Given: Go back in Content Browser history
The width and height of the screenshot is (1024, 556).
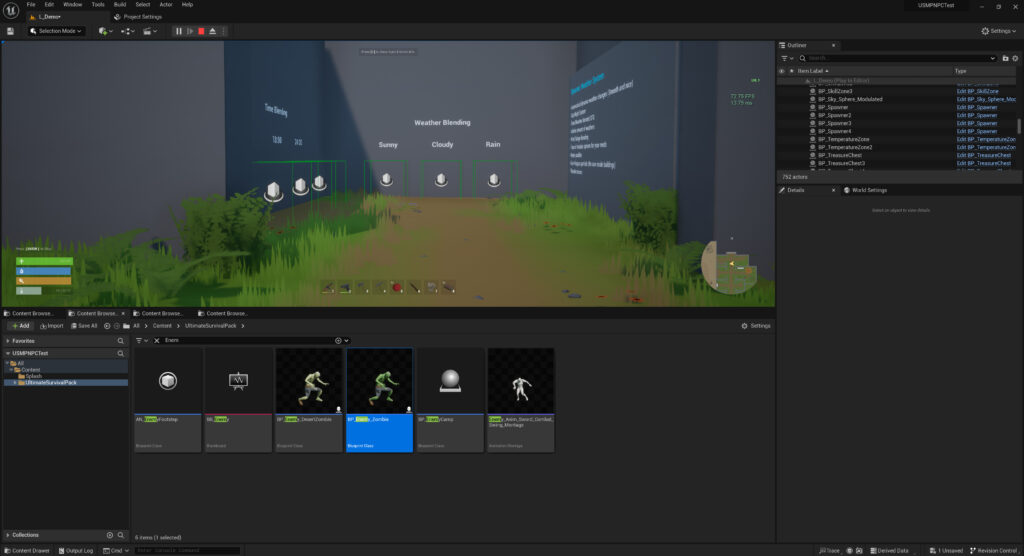Looking at the screenshot, I should click(107, 326).
